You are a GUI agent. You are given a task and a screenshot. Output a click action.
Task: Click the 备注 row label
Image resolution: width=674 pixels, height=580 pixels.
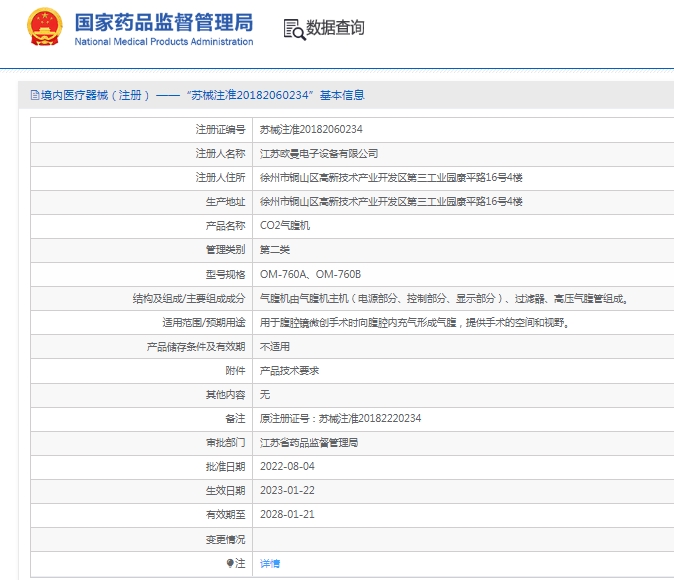click(x=236, y=418)
